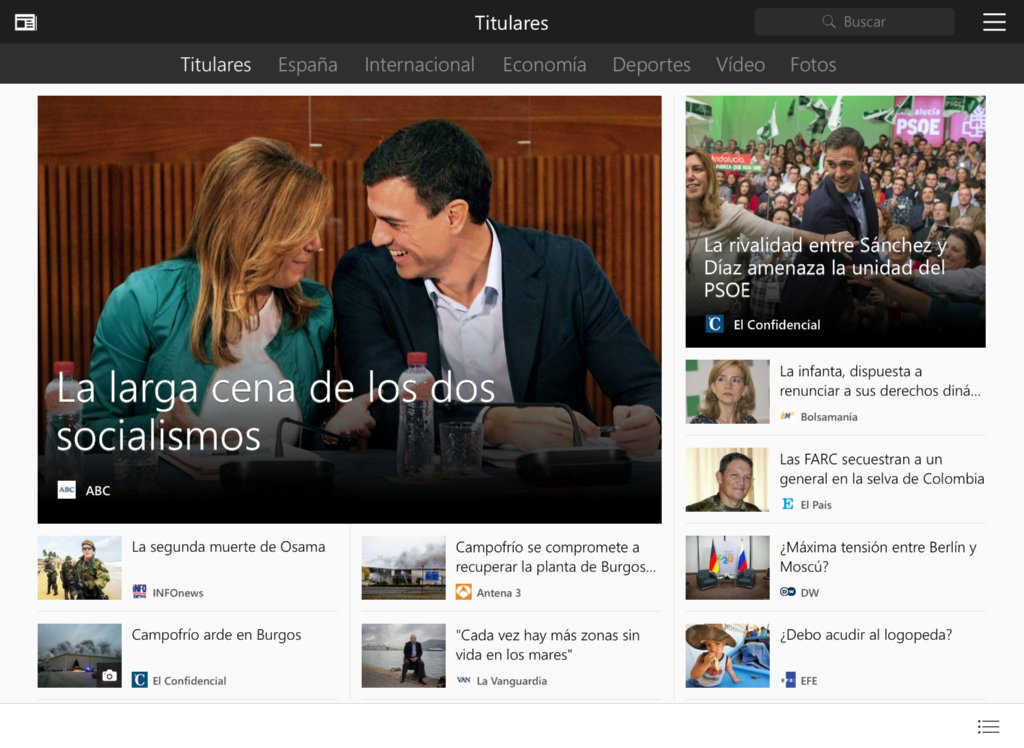Click the camera icon on Burgos thumbnail
Image resolution: width=1024 pixels, height=748 pixels.
tap(109, 675)
